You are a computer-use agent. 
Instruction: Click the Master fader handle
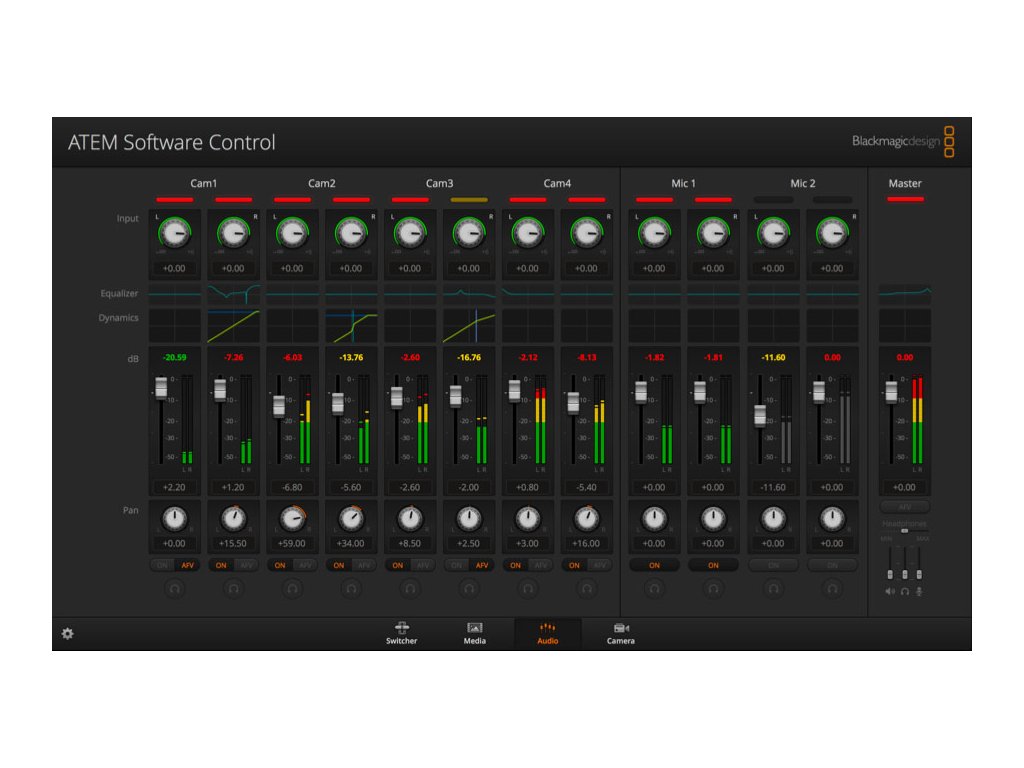tap(891, 392)
